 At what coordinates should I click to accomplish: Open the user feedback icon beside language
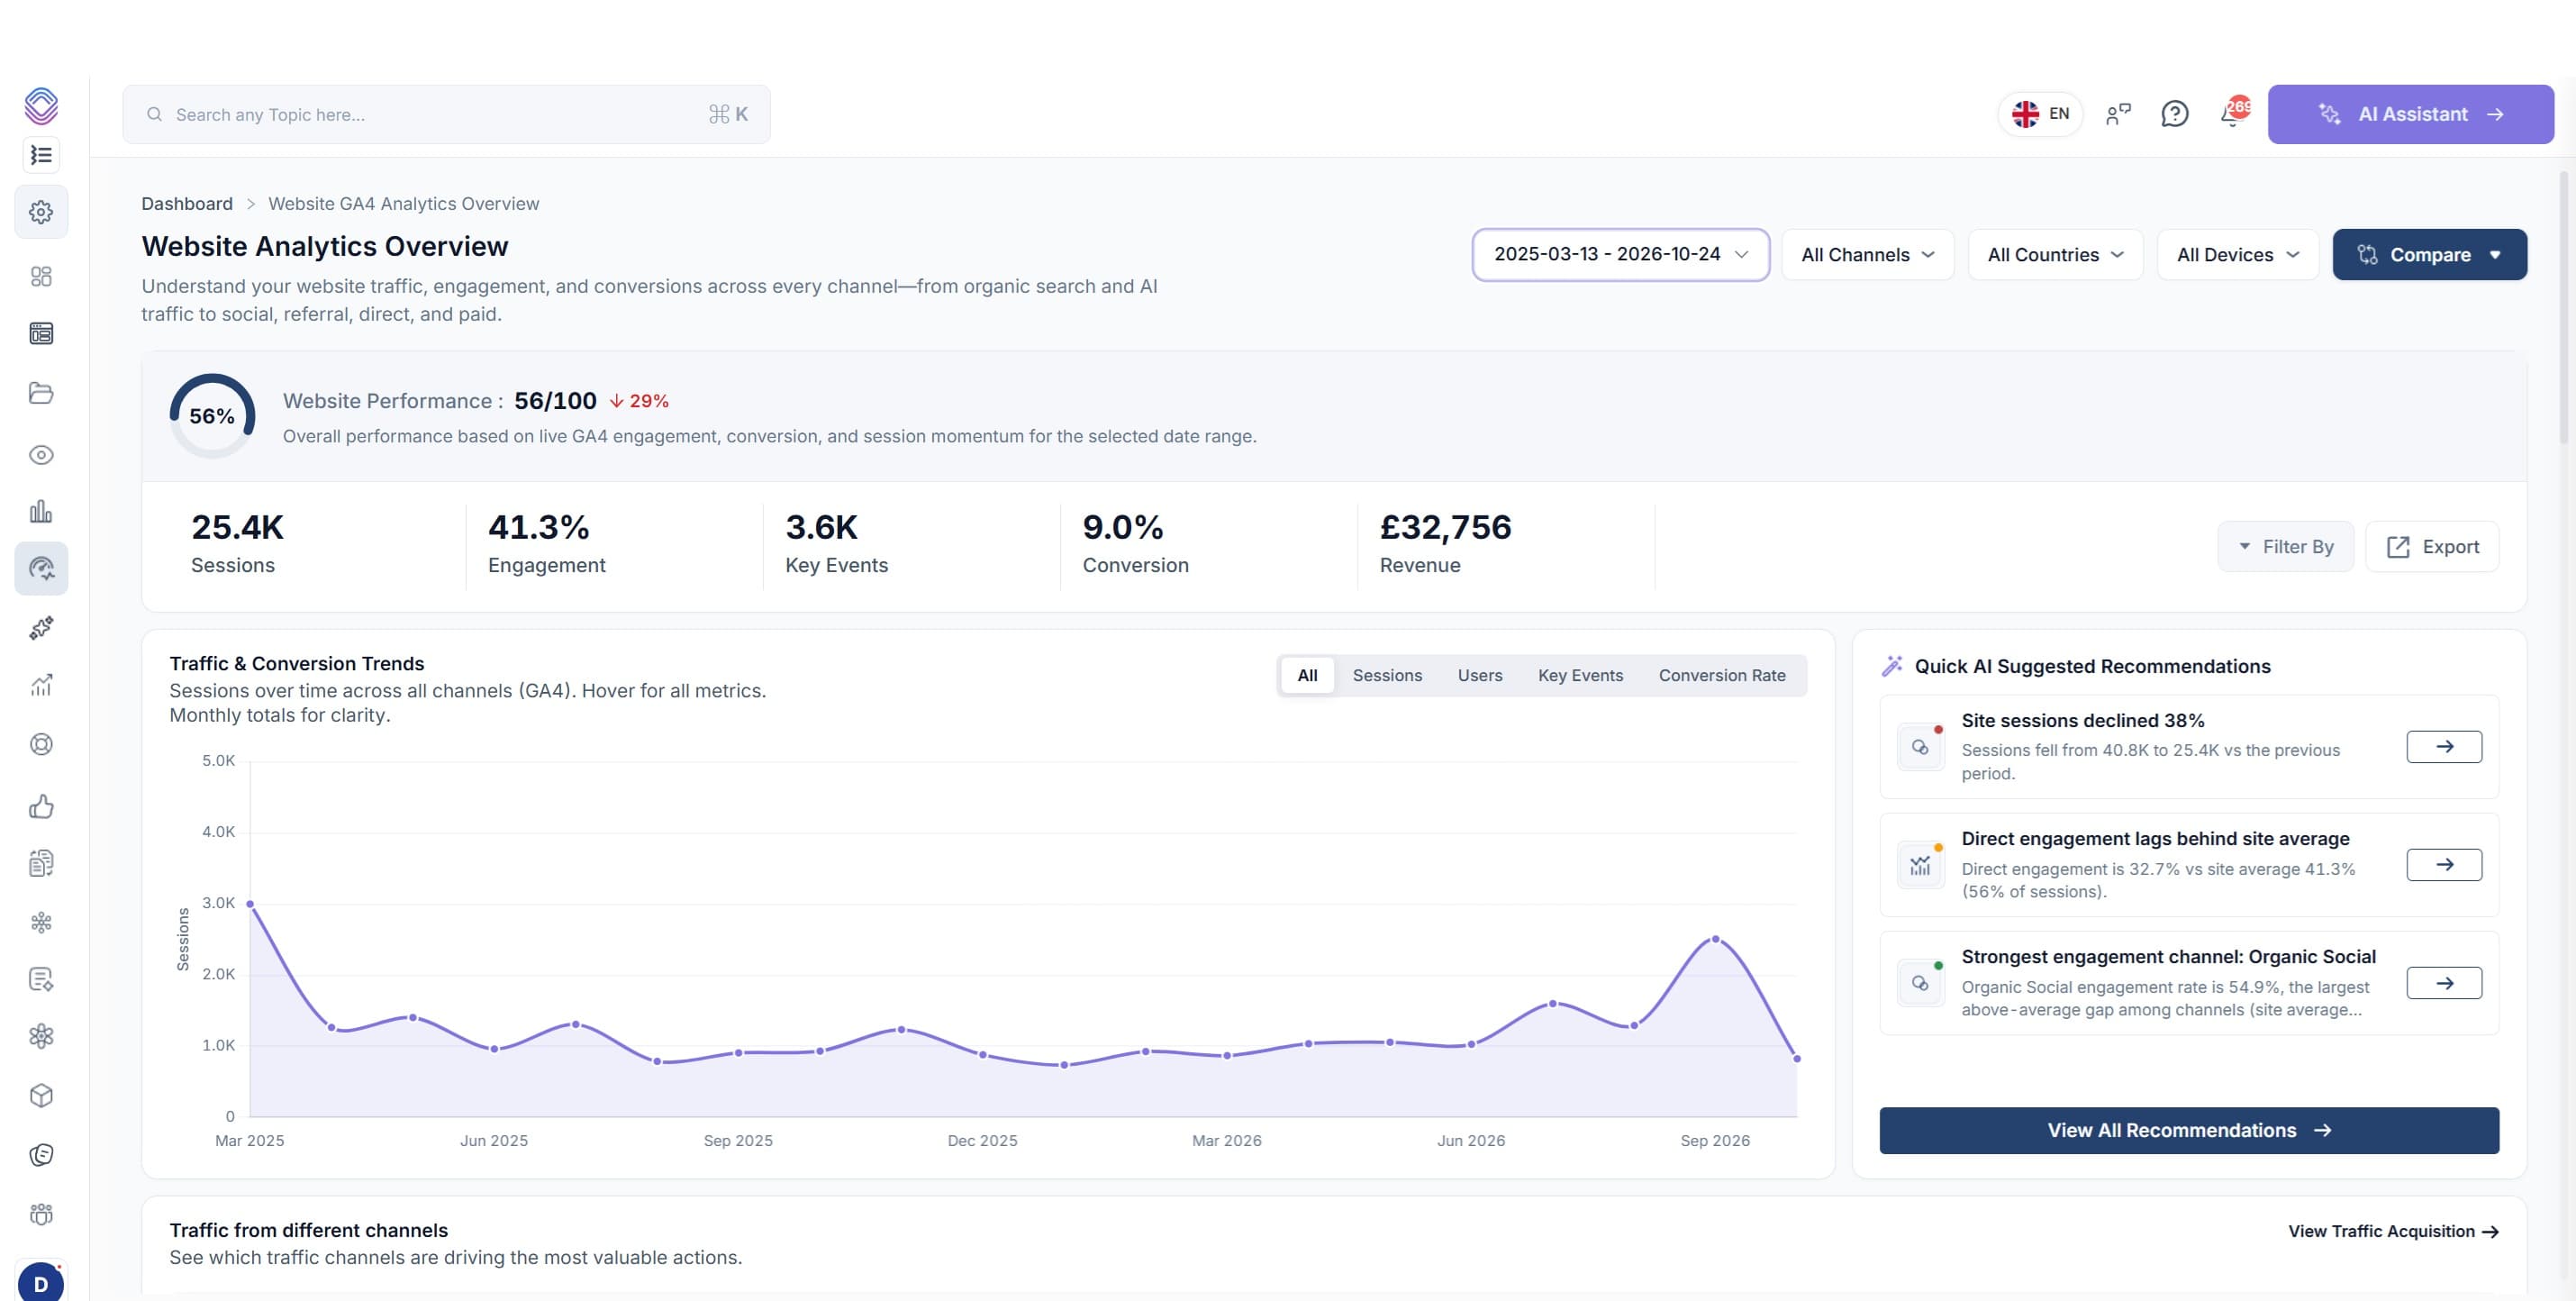pyautogui.click(x=2118, y=114)
